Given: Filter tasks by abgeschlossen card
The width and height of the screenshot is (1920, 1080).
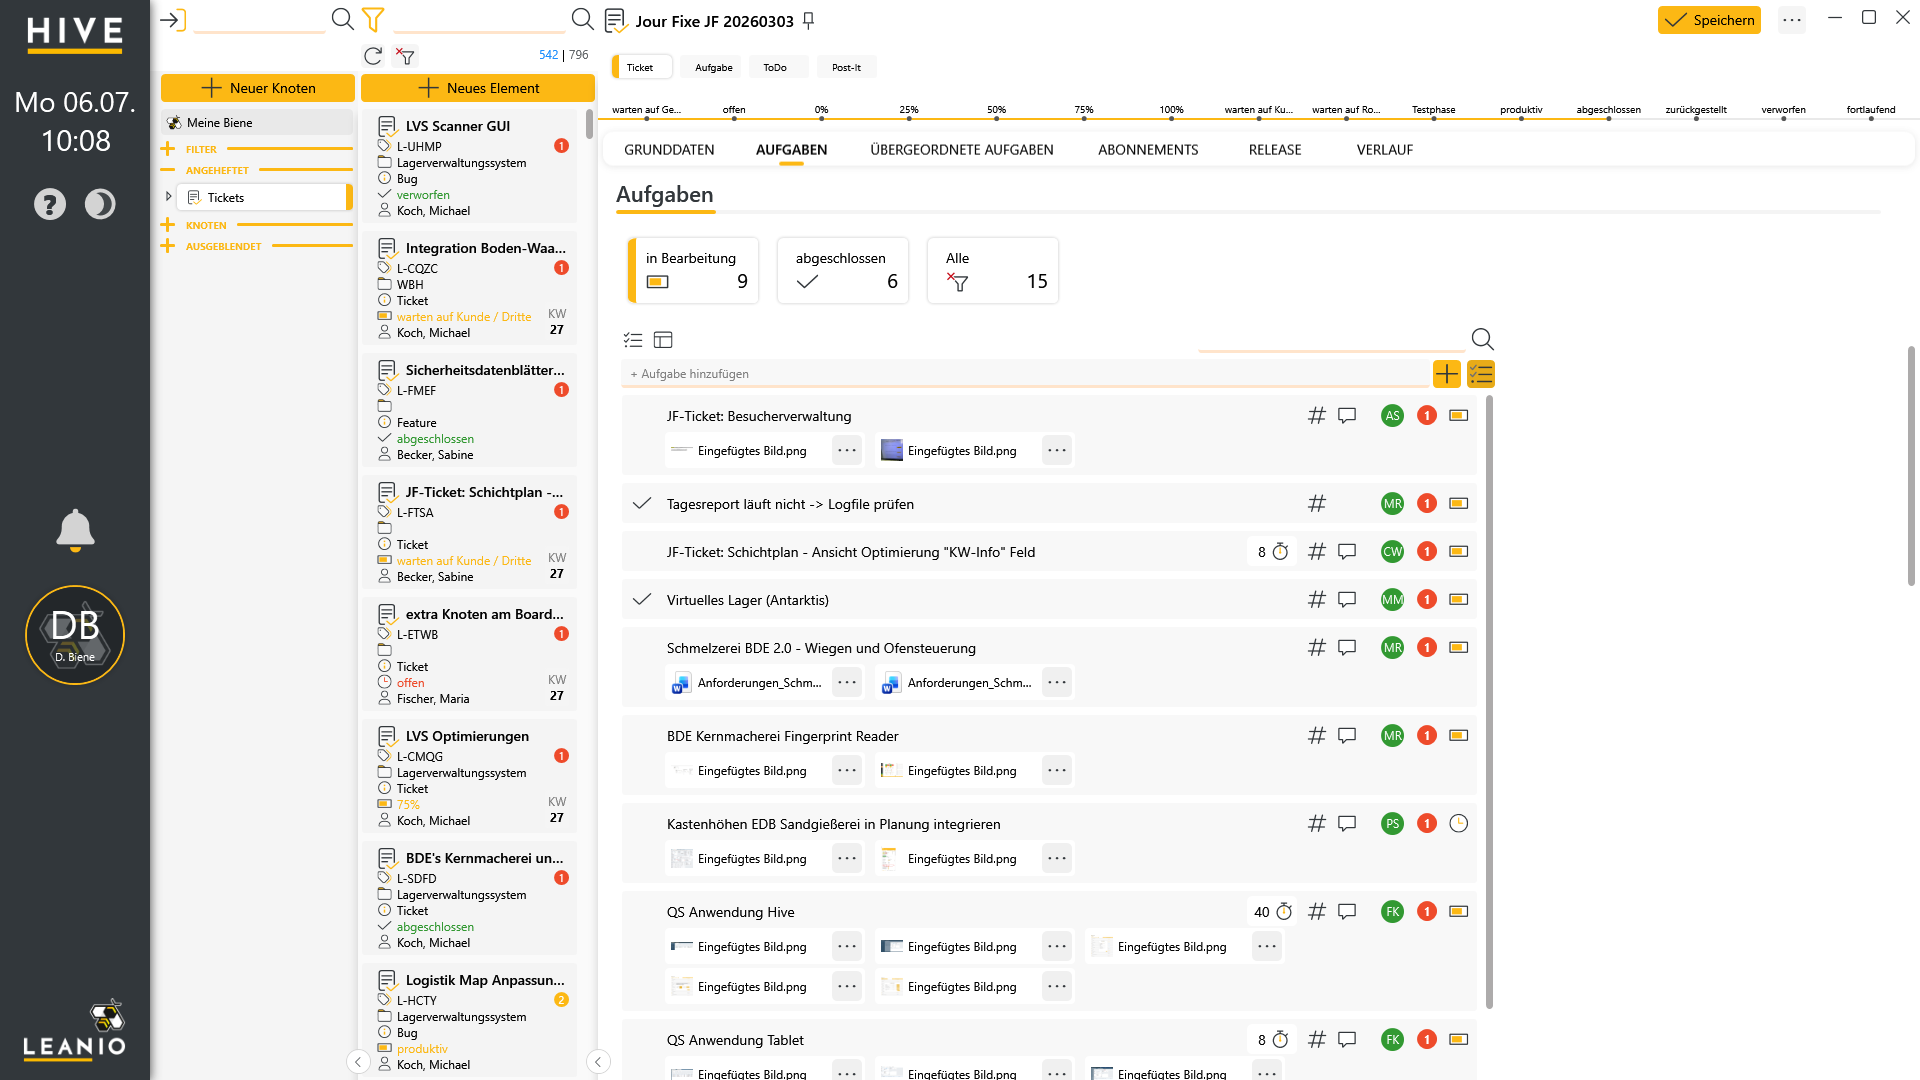Looking at the screenshot, I should 843,270.
